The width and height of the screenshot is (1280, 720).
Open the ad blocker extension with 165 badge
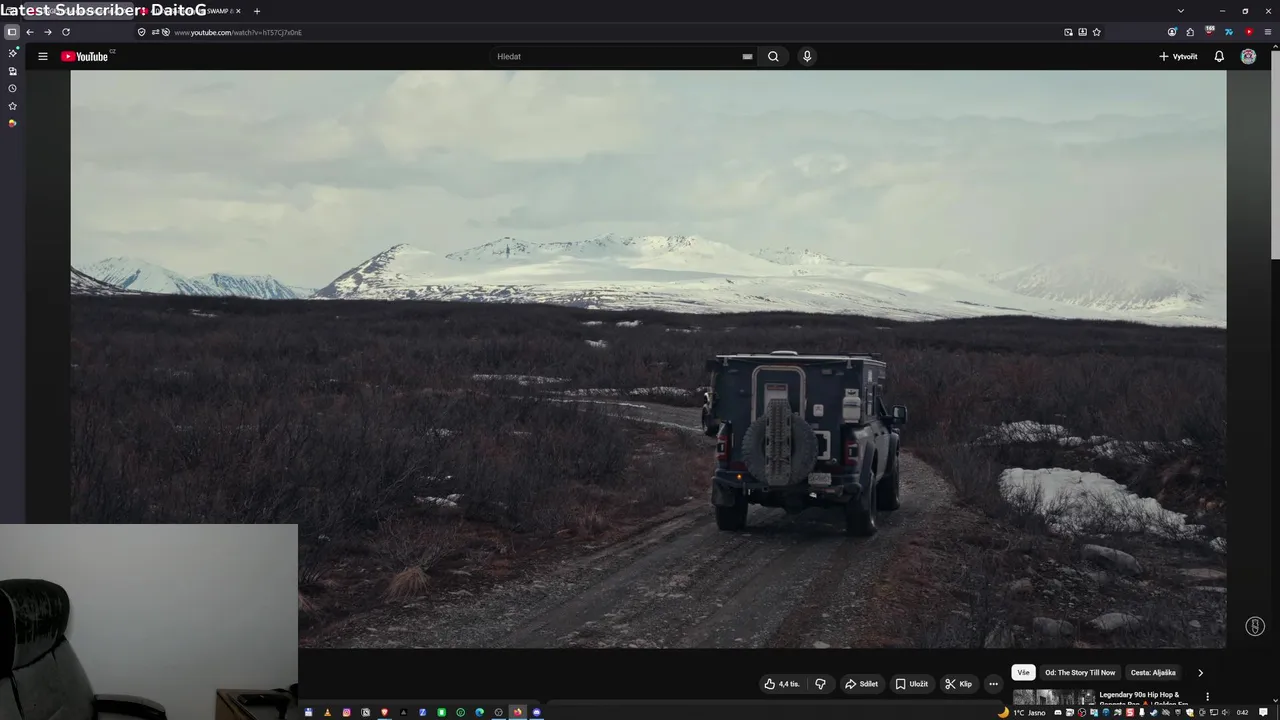coord(1209,32)
